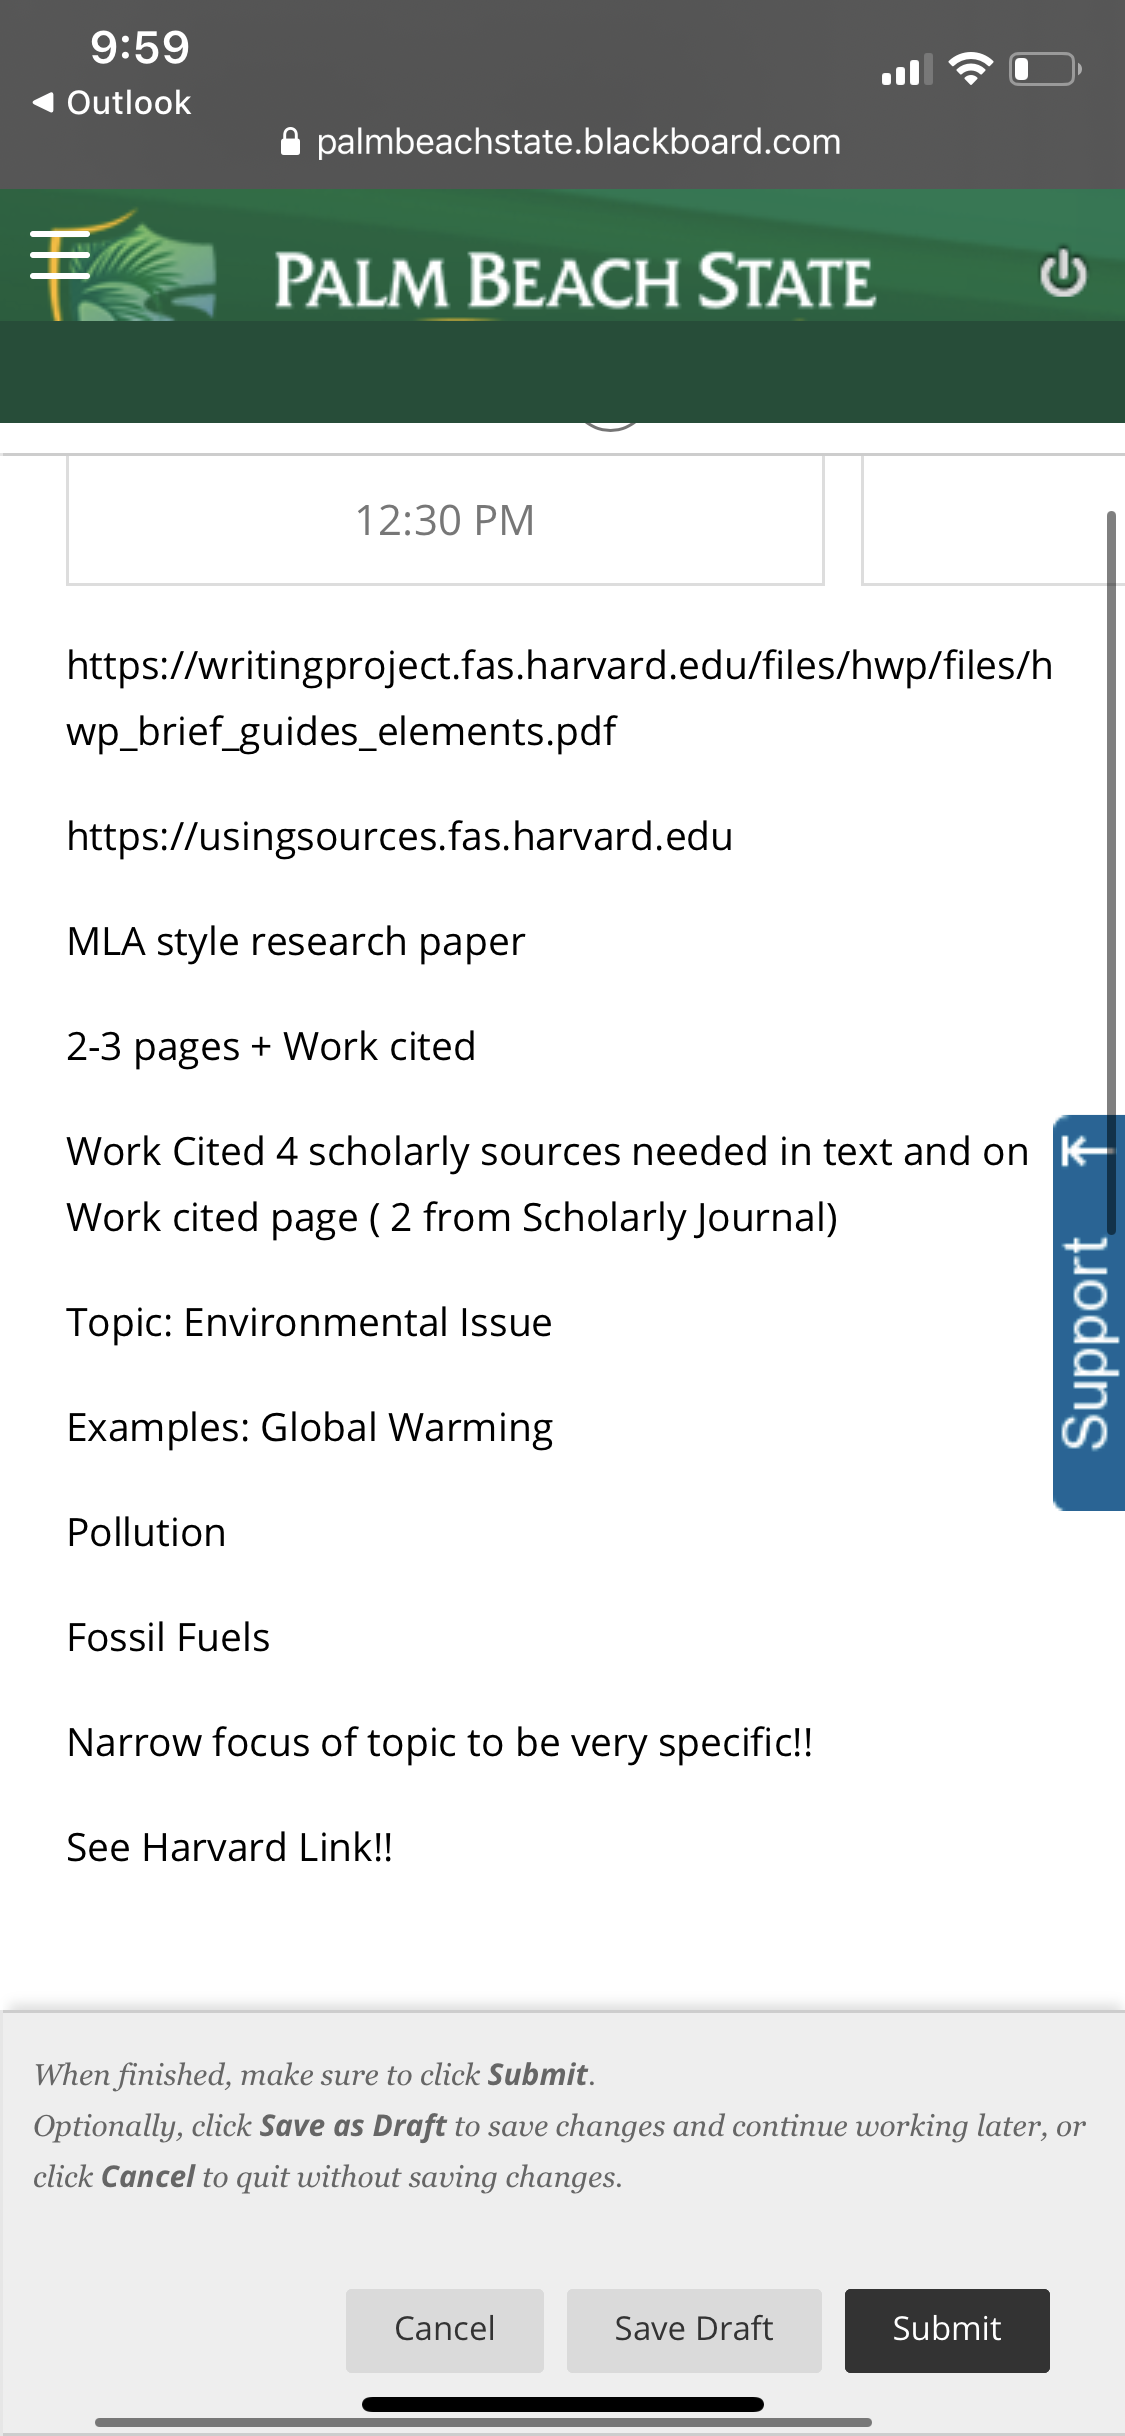Expand the Support side tab
The image size is (1125, 2436).
1088,1312
